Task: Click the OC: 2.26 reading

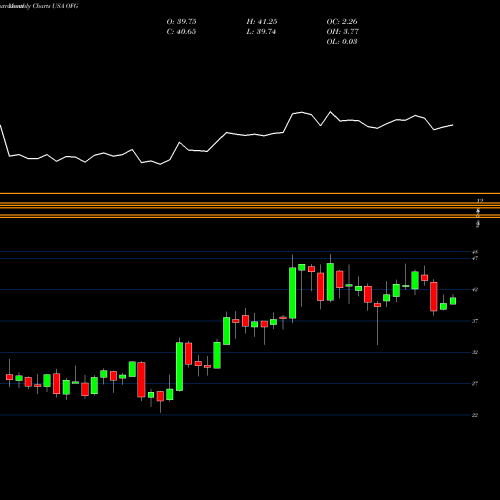Action: (x=342, y=22)
